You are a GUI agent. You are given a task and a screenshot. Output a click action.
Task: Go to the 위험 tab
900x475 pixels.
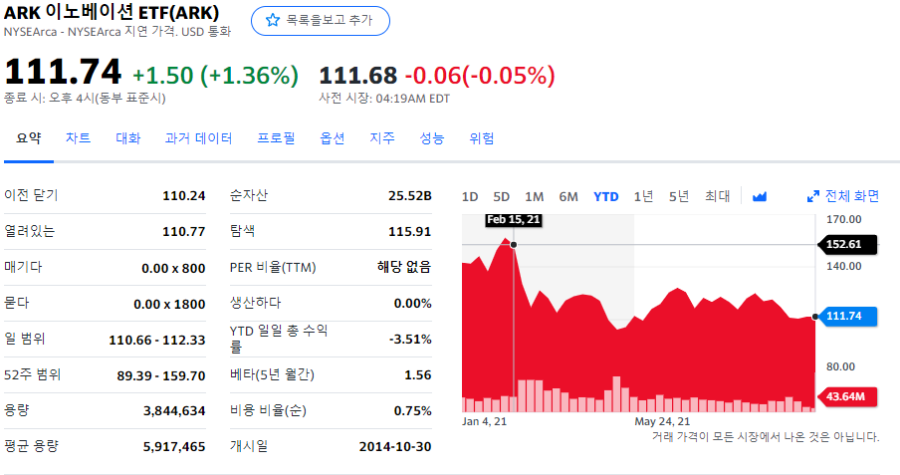[x=482, y=138]
